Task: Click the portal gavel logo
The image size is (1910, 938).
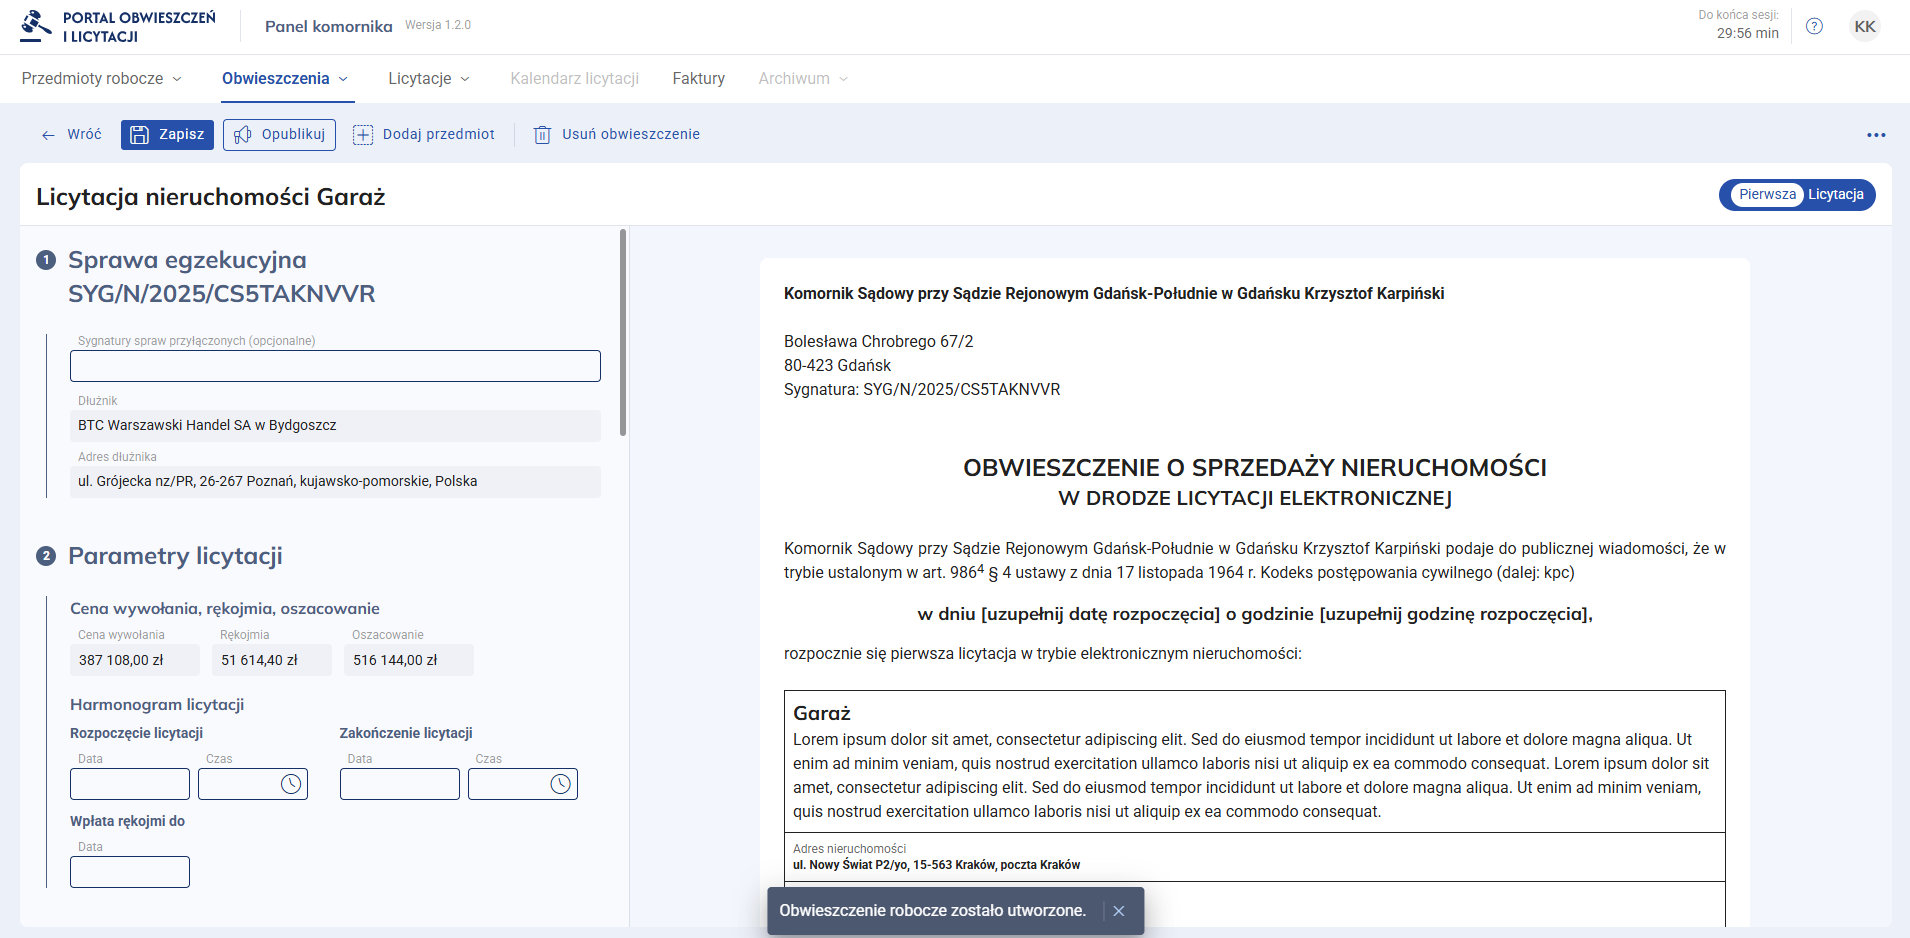Action: (x=36, y=26)
